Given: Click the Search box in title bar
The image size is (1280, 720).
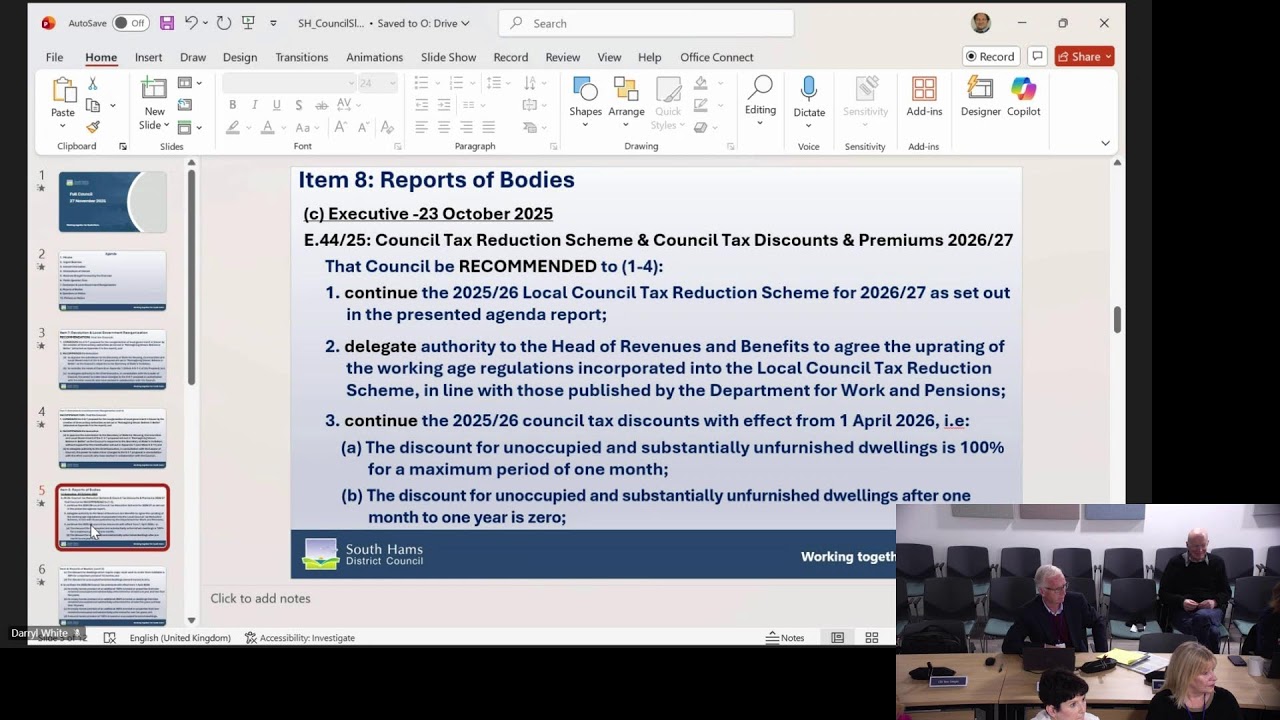Looking at the screenshot, I should pyautogui.click(x=646, y=23).
